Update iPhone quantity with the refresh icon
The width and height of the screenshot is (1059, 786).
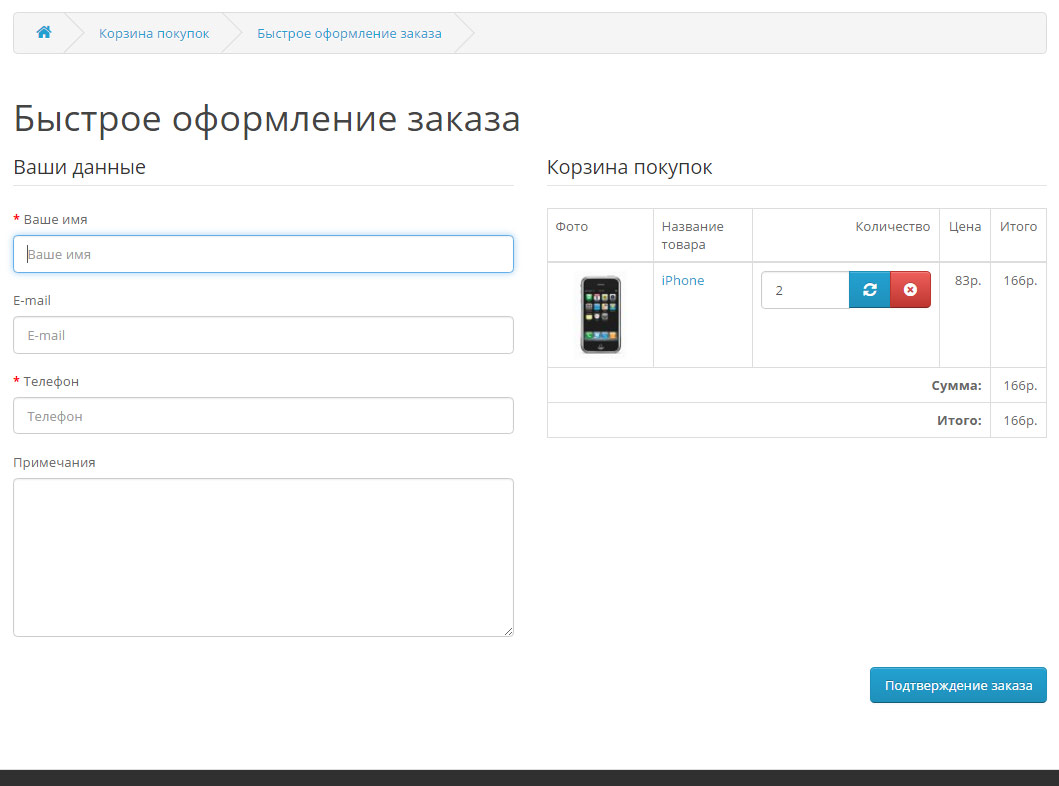point(869,290)
